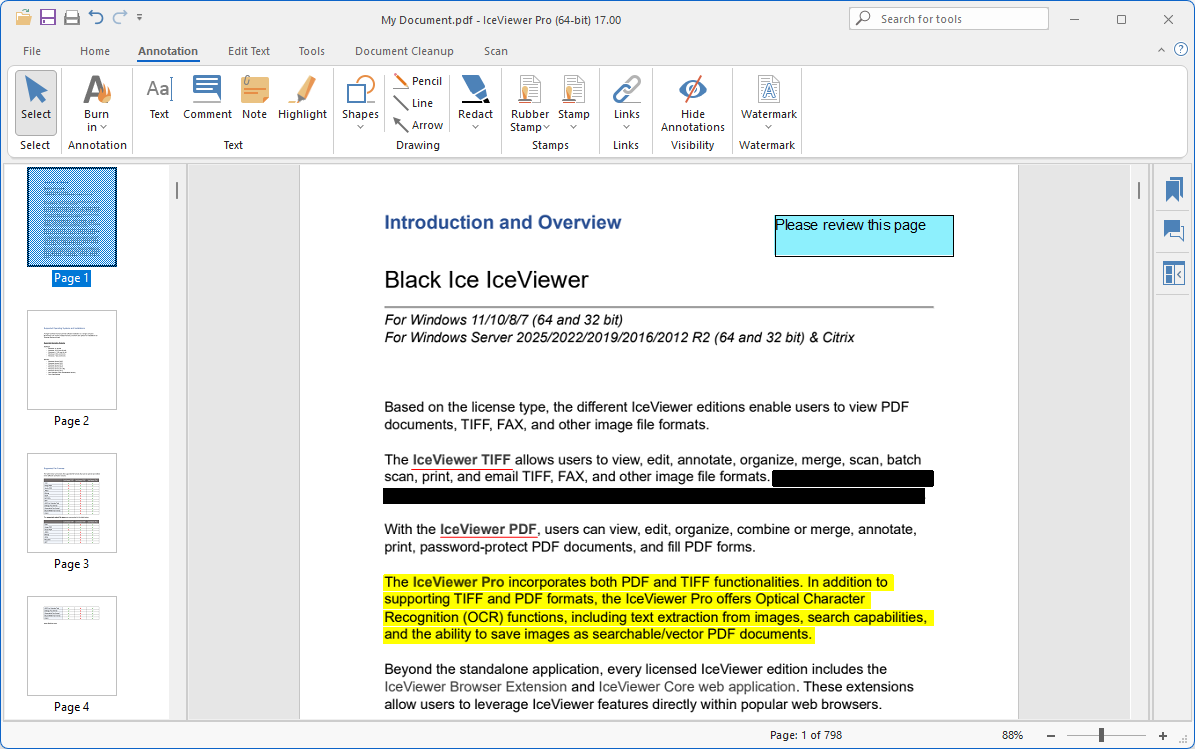Viewport: 1195px width, 749px height.
Task: Click the zoom slider handle
Action: click(x=1101, y=735)
